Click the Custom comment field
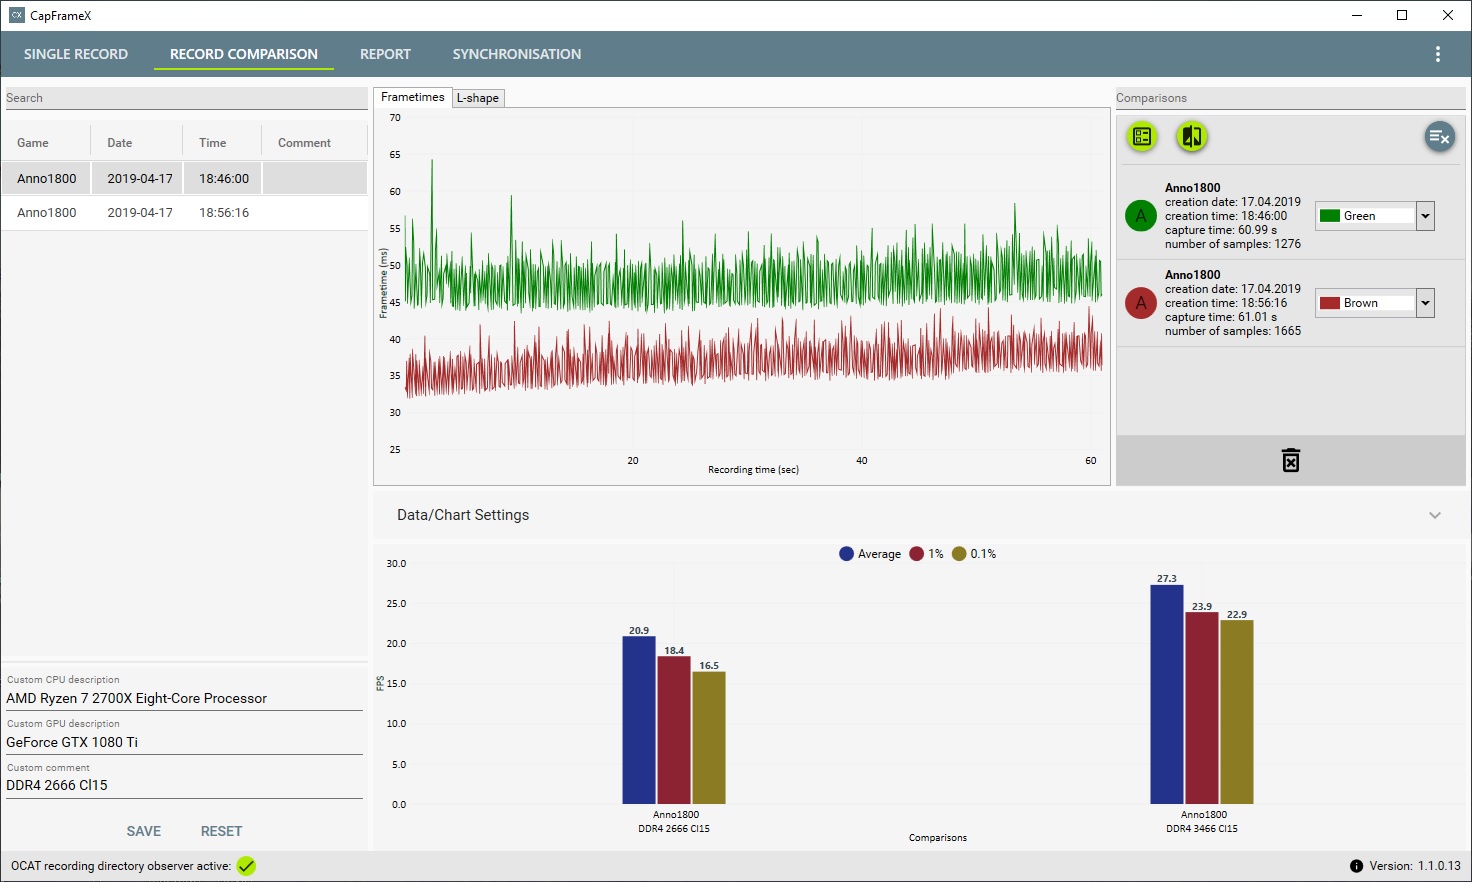This screenshot has width=1472, height=882. point(184,785)
